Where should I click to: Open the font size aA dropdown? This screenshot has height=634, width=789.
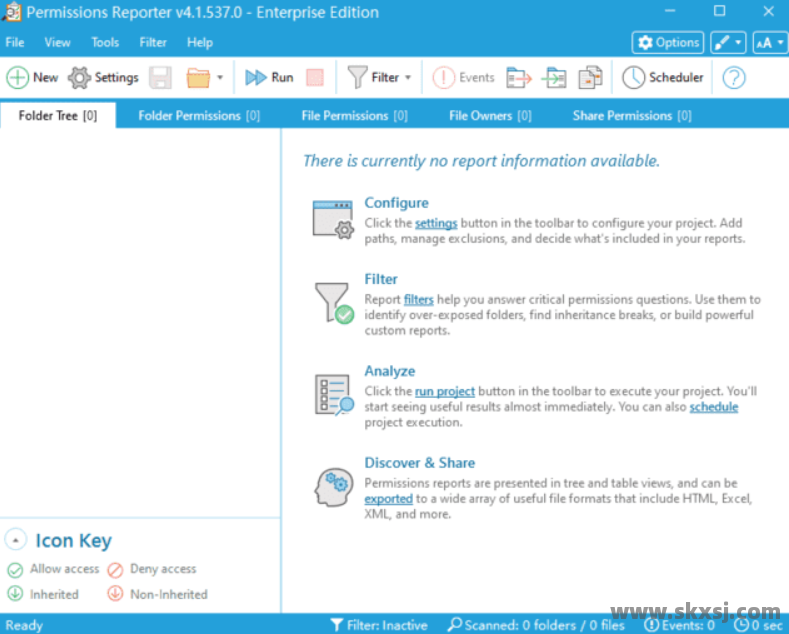click(x=769, y=42)
